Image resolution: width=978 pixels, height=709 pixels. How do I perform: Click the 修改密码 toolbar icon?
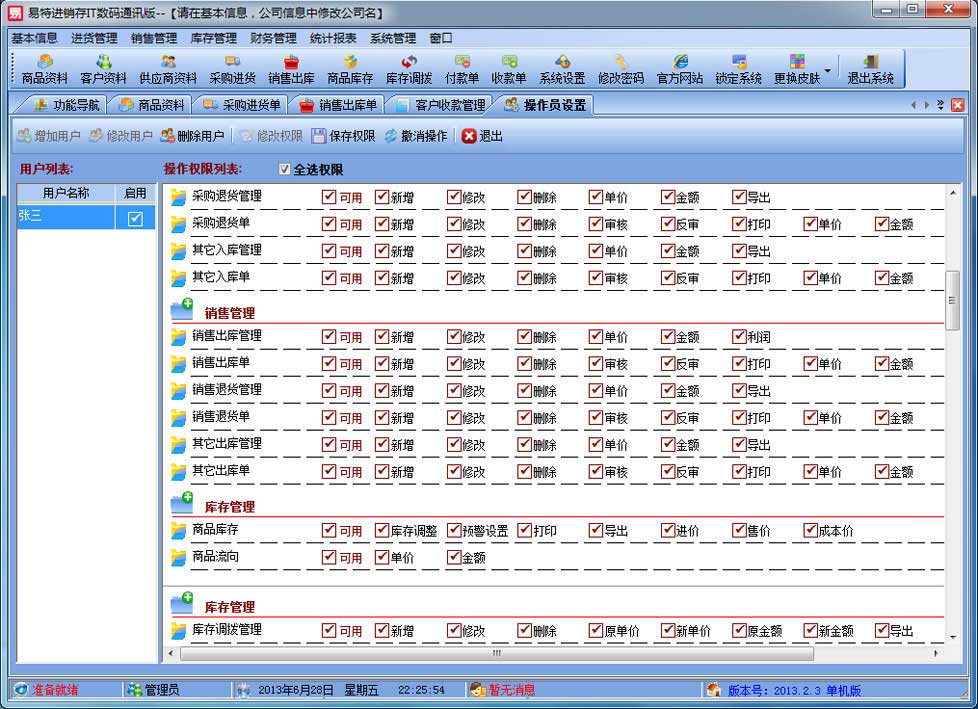621,69
